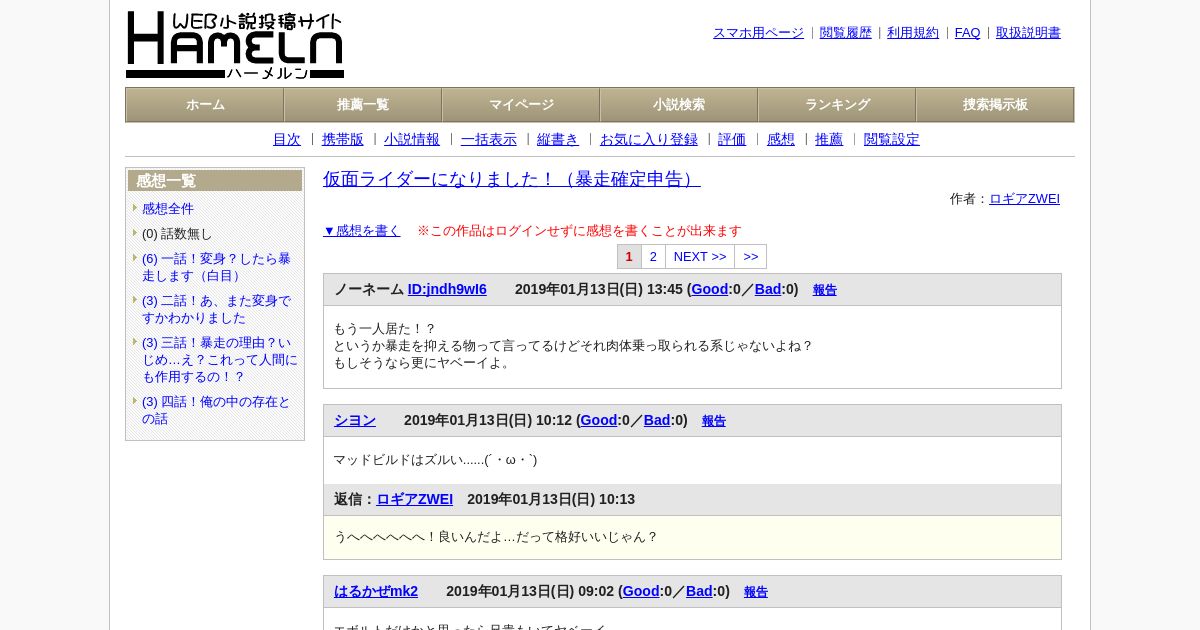
Task: Open 目次 in the sub menu
Action: tap(287, 140)
